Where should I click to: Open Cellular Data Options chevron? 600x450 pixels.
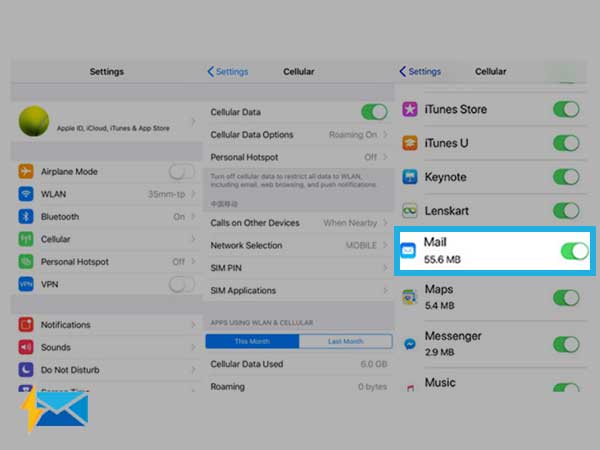coord(385,135)
